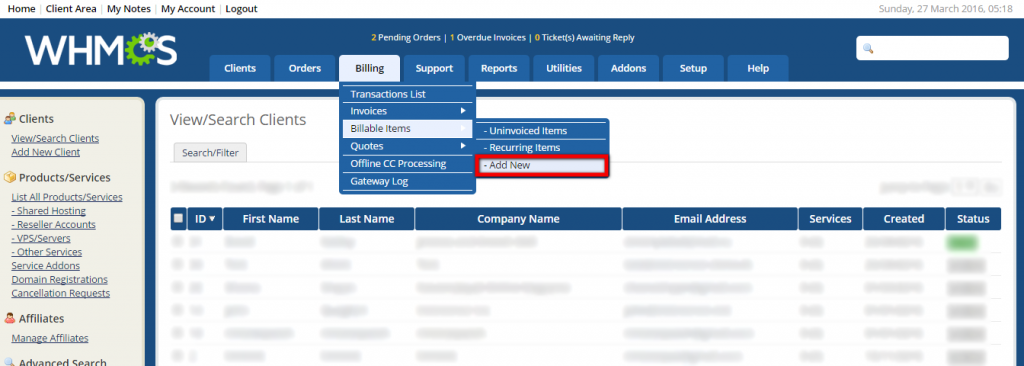Open the Setup main tab

pyautogui.click(x=693, y=69)
